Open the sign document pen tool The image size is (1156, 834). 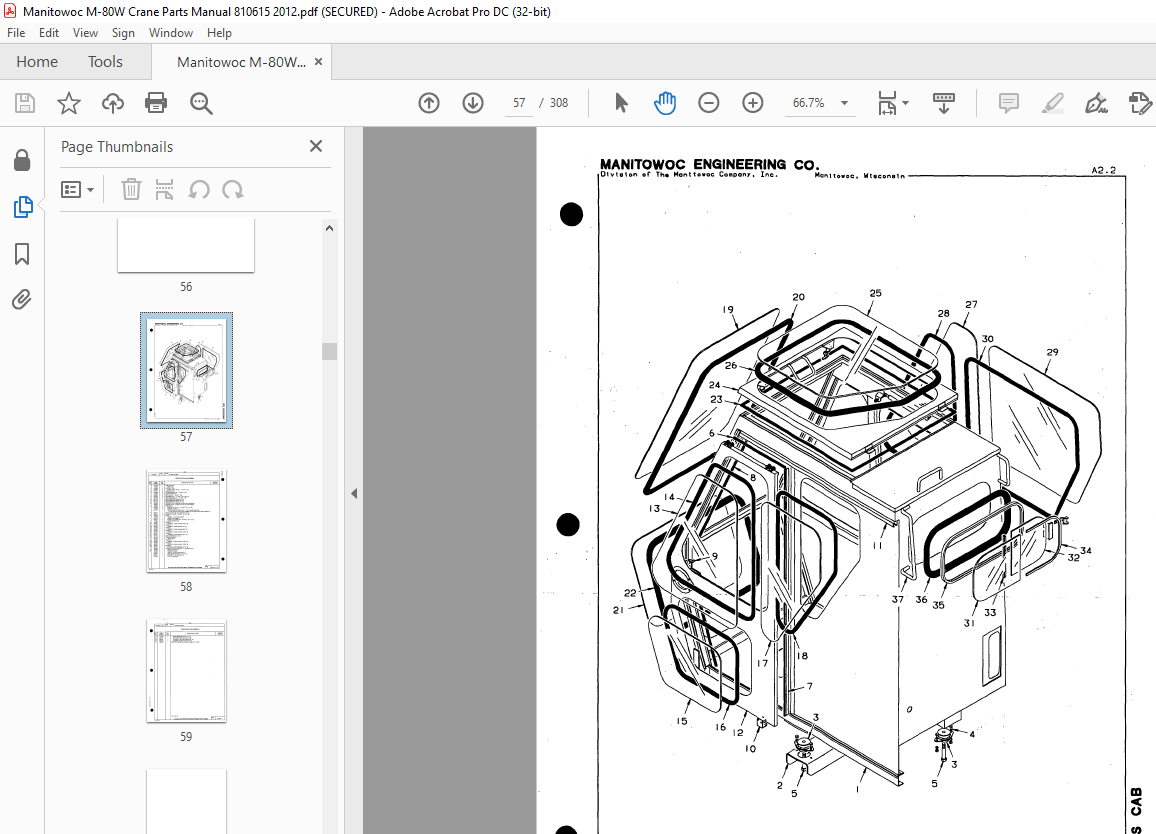[1096, 103]
